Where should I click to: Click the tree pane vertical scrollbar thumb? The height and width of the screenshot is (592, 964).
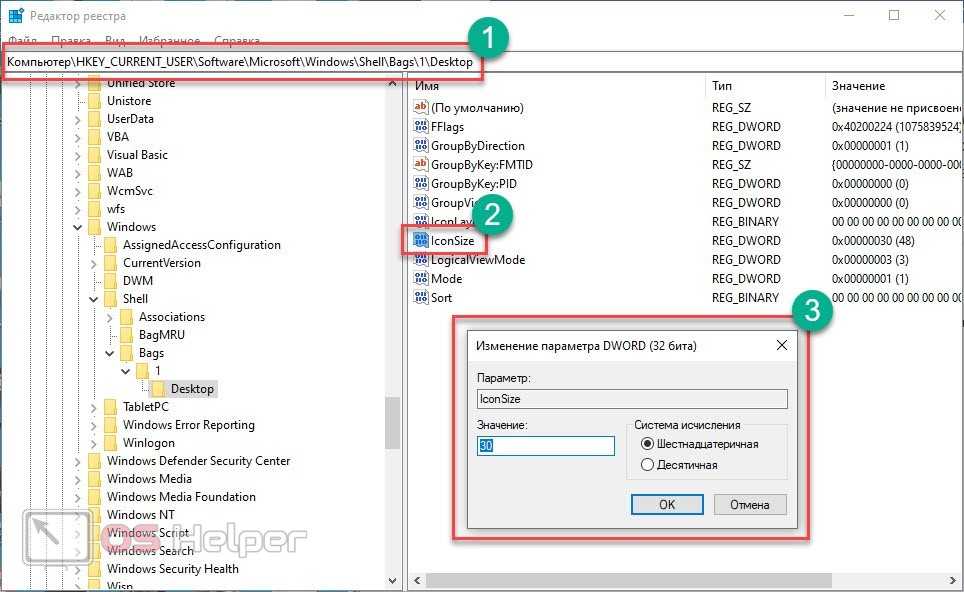[x=392, y=423]
